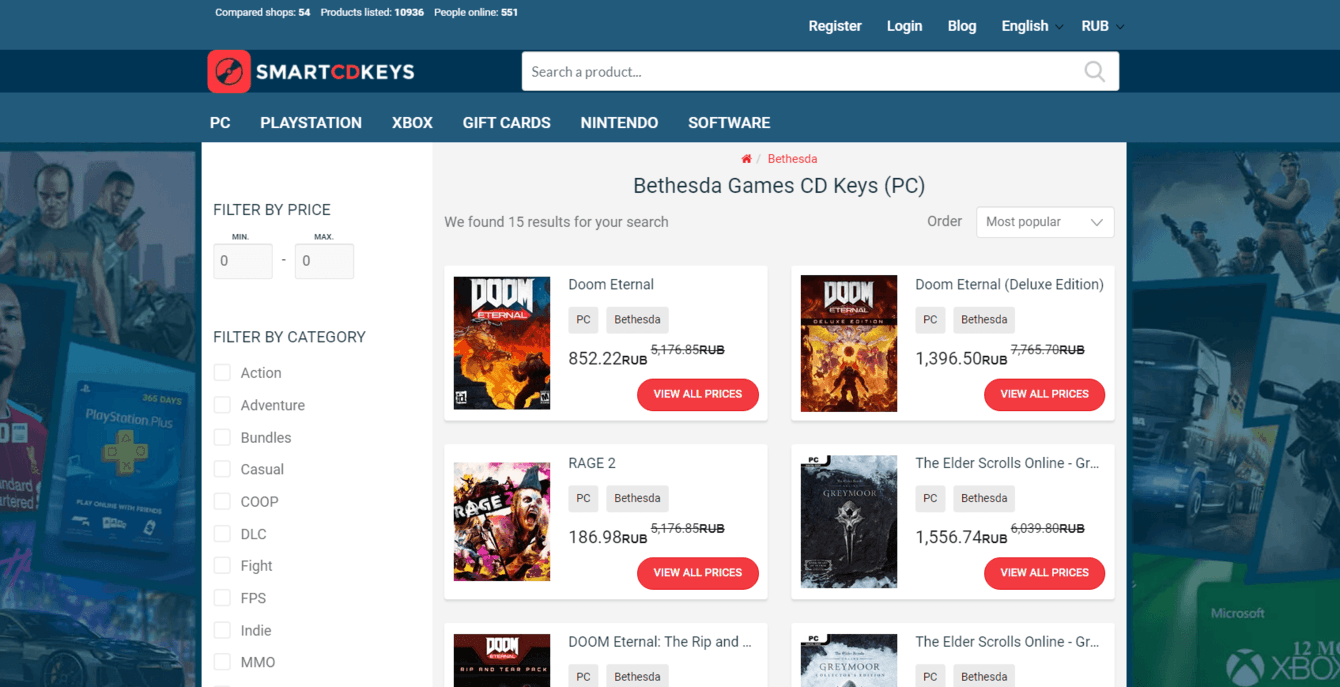Click the 1,396.50 RUB price
Image resolution: width=1340 pixels, height=687 pixels.
click(961, 358)
